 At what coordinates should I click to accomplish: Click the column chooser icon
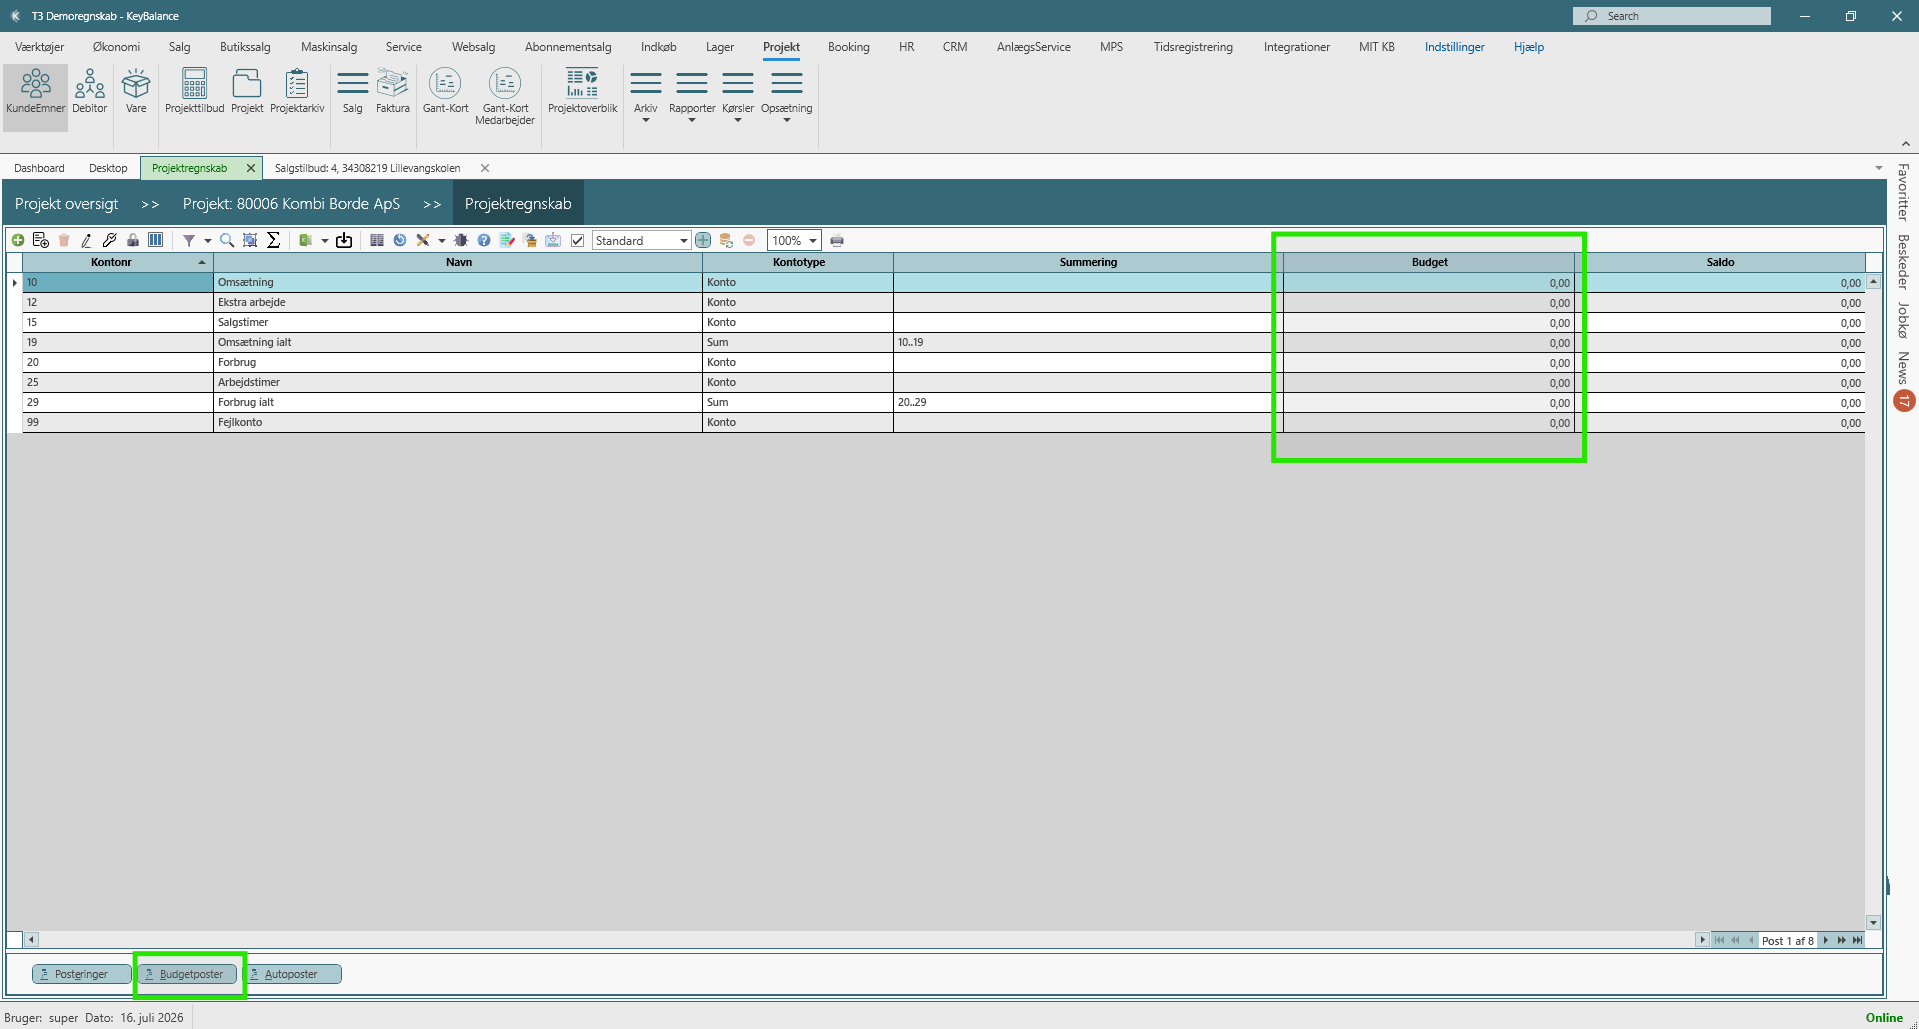click(x=156, y=240)
